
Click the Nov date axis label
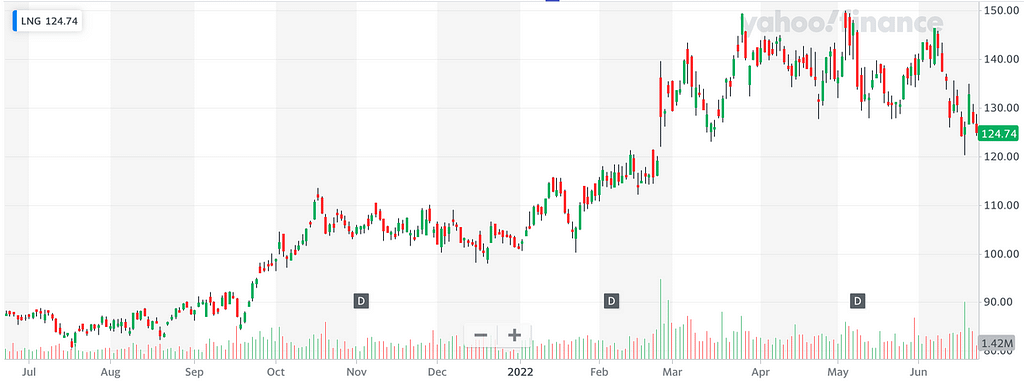pos(357,373)
